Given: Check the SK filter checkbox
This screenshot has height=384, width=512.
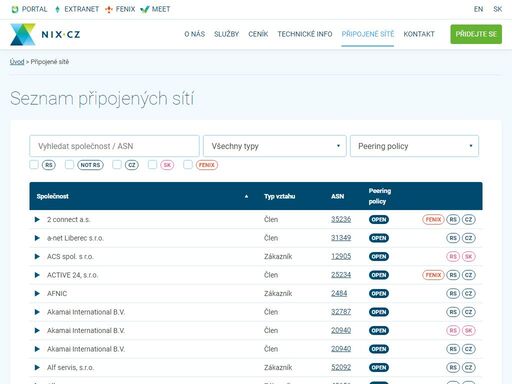Looking at the screenshot, I should (152, 165).
